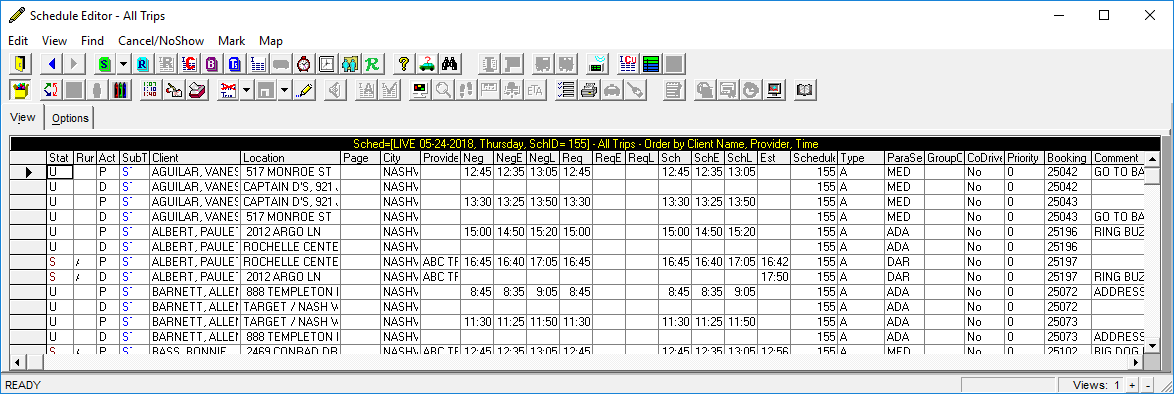Image resolution: width=1174 pixels, height=394 pixels.
Task: Click the time numbers icon
Action: [x=150, y=90]
